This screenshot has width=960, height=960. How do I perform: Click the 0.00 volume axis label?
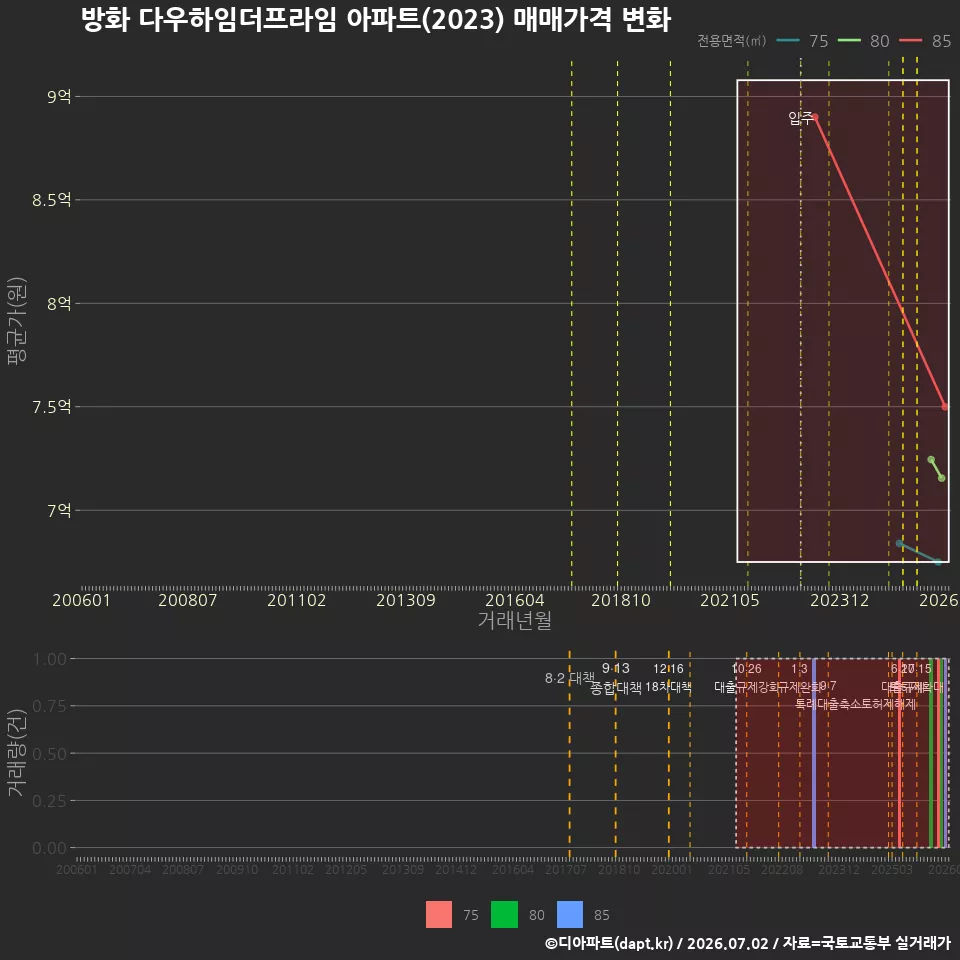(50, 848)
